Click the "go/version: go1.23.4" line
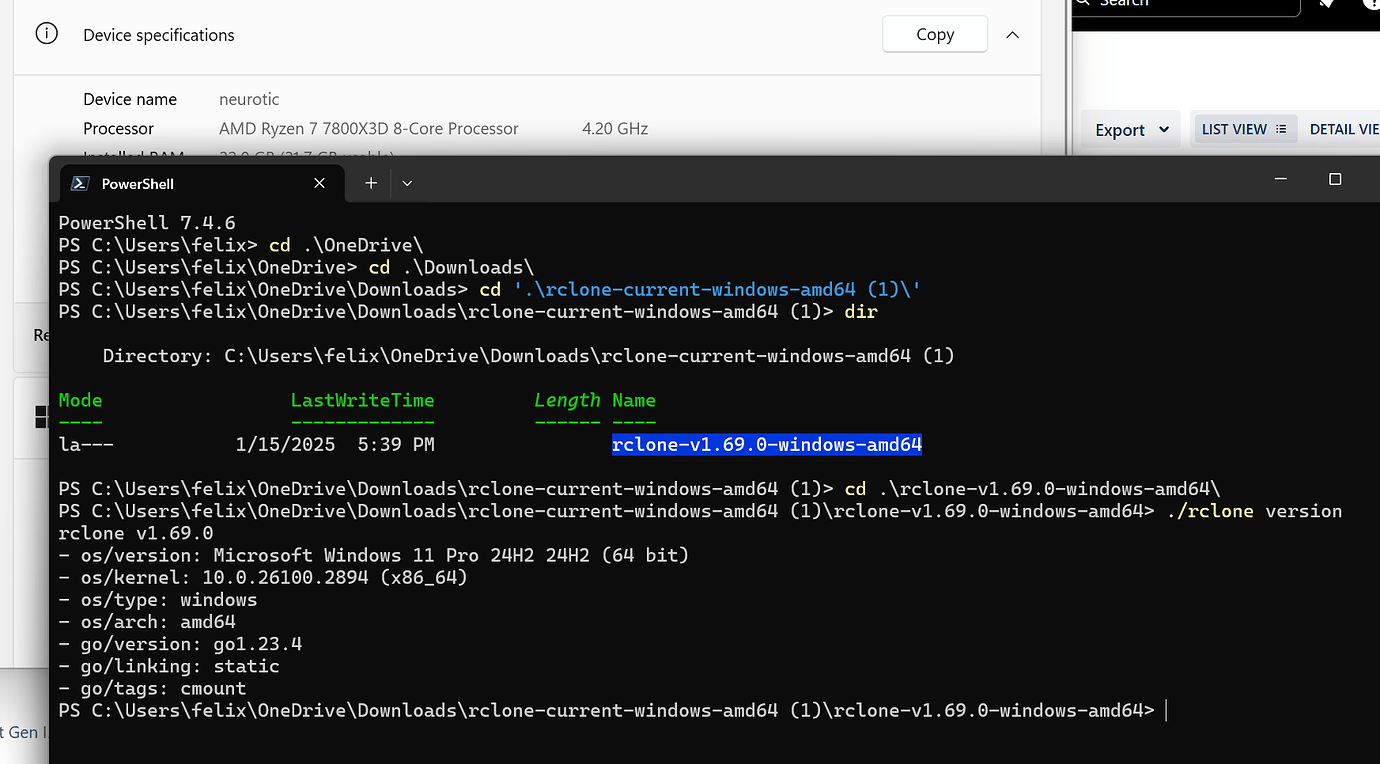 coord(180,644)
